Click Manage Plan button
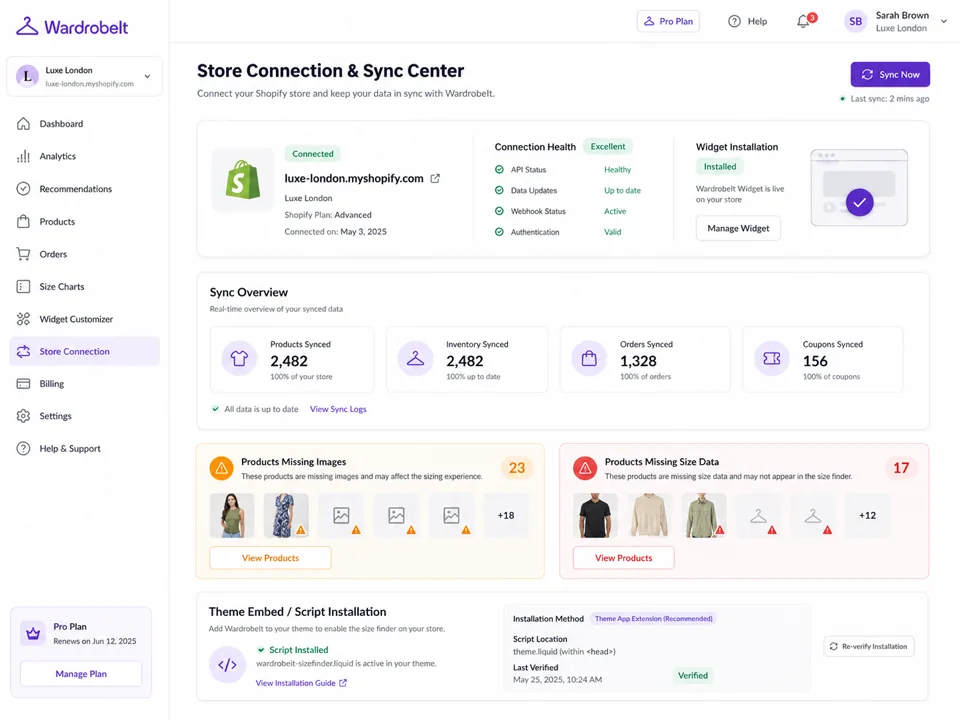Image resolution: width=960 pixels, height=720 pixels. 81,674
